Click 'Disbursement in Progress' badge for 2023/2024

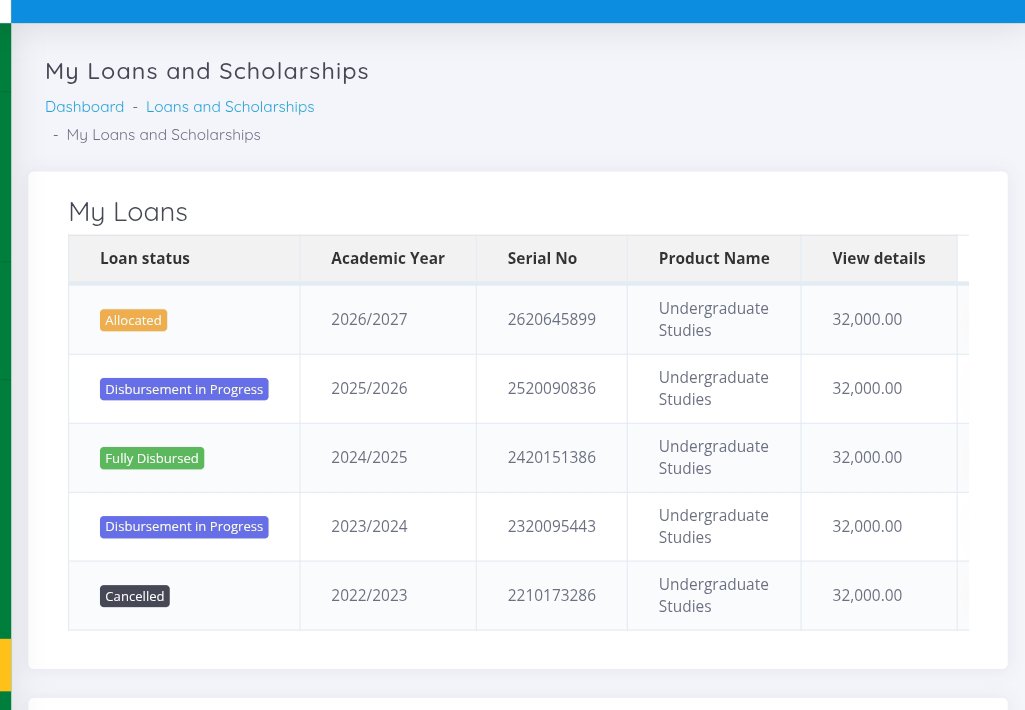(x=184, y=527)
